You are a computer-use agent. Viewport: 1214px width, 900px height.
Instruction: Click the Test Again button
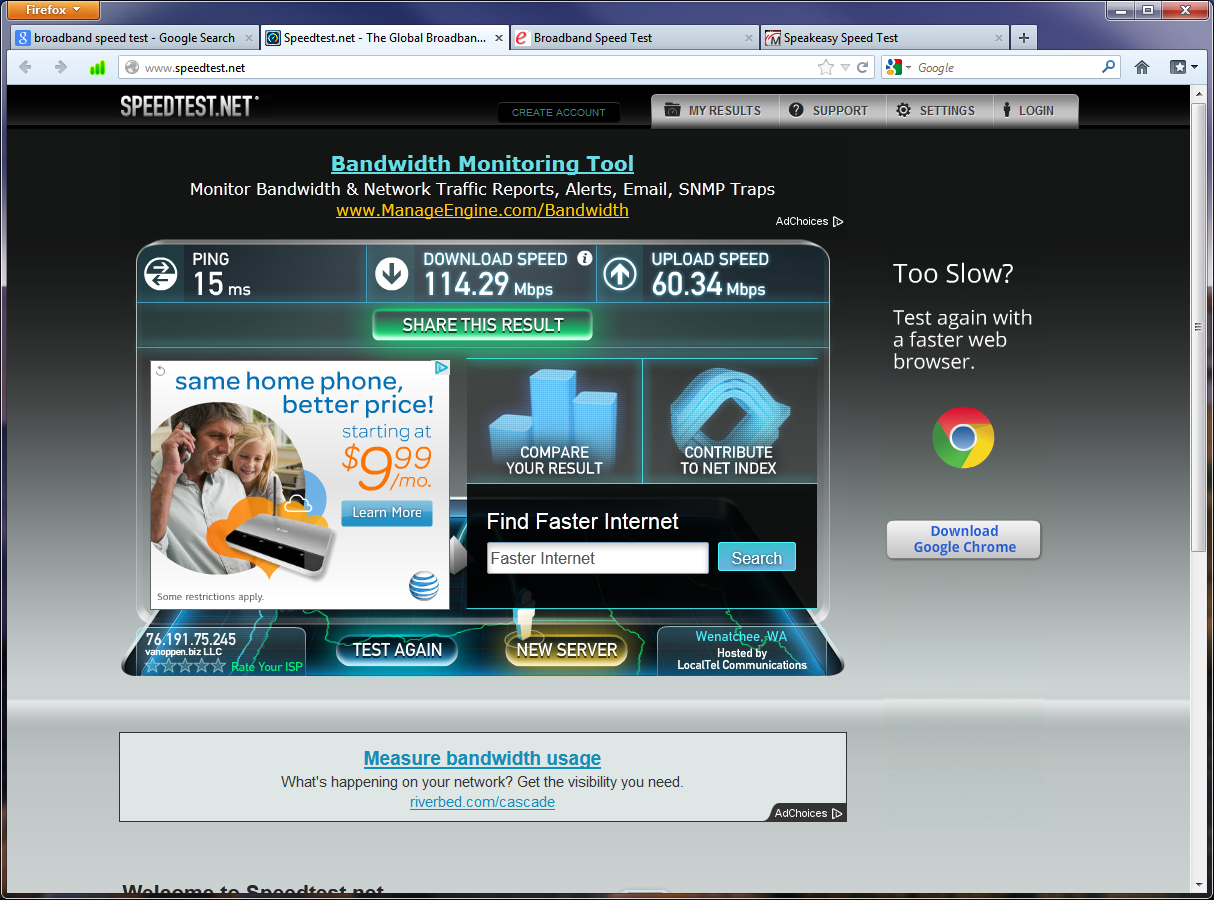click(x=397, y=650)
